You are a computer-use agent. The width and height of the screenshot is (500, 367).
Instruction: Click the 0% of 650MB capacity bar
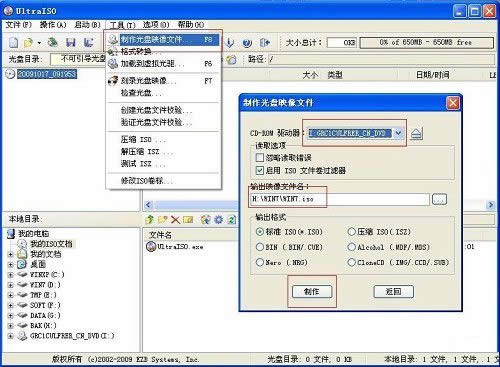(426, 43)
